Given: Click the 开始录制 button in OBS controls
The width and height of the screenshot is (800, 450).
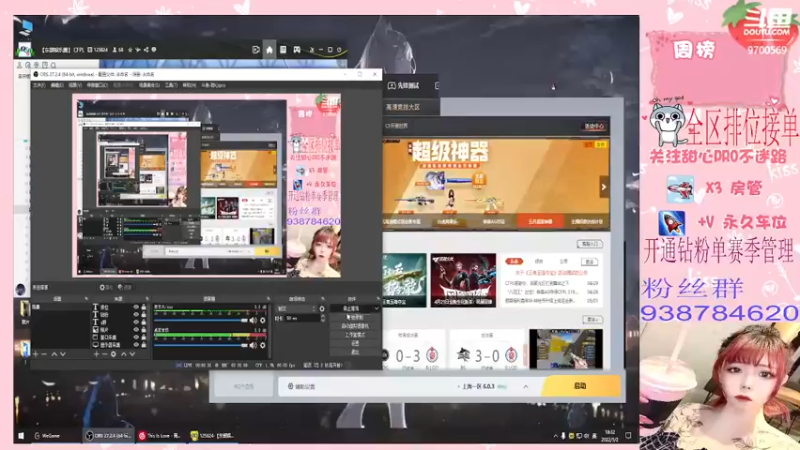Looking at the screenshot, I should (356, 317).
